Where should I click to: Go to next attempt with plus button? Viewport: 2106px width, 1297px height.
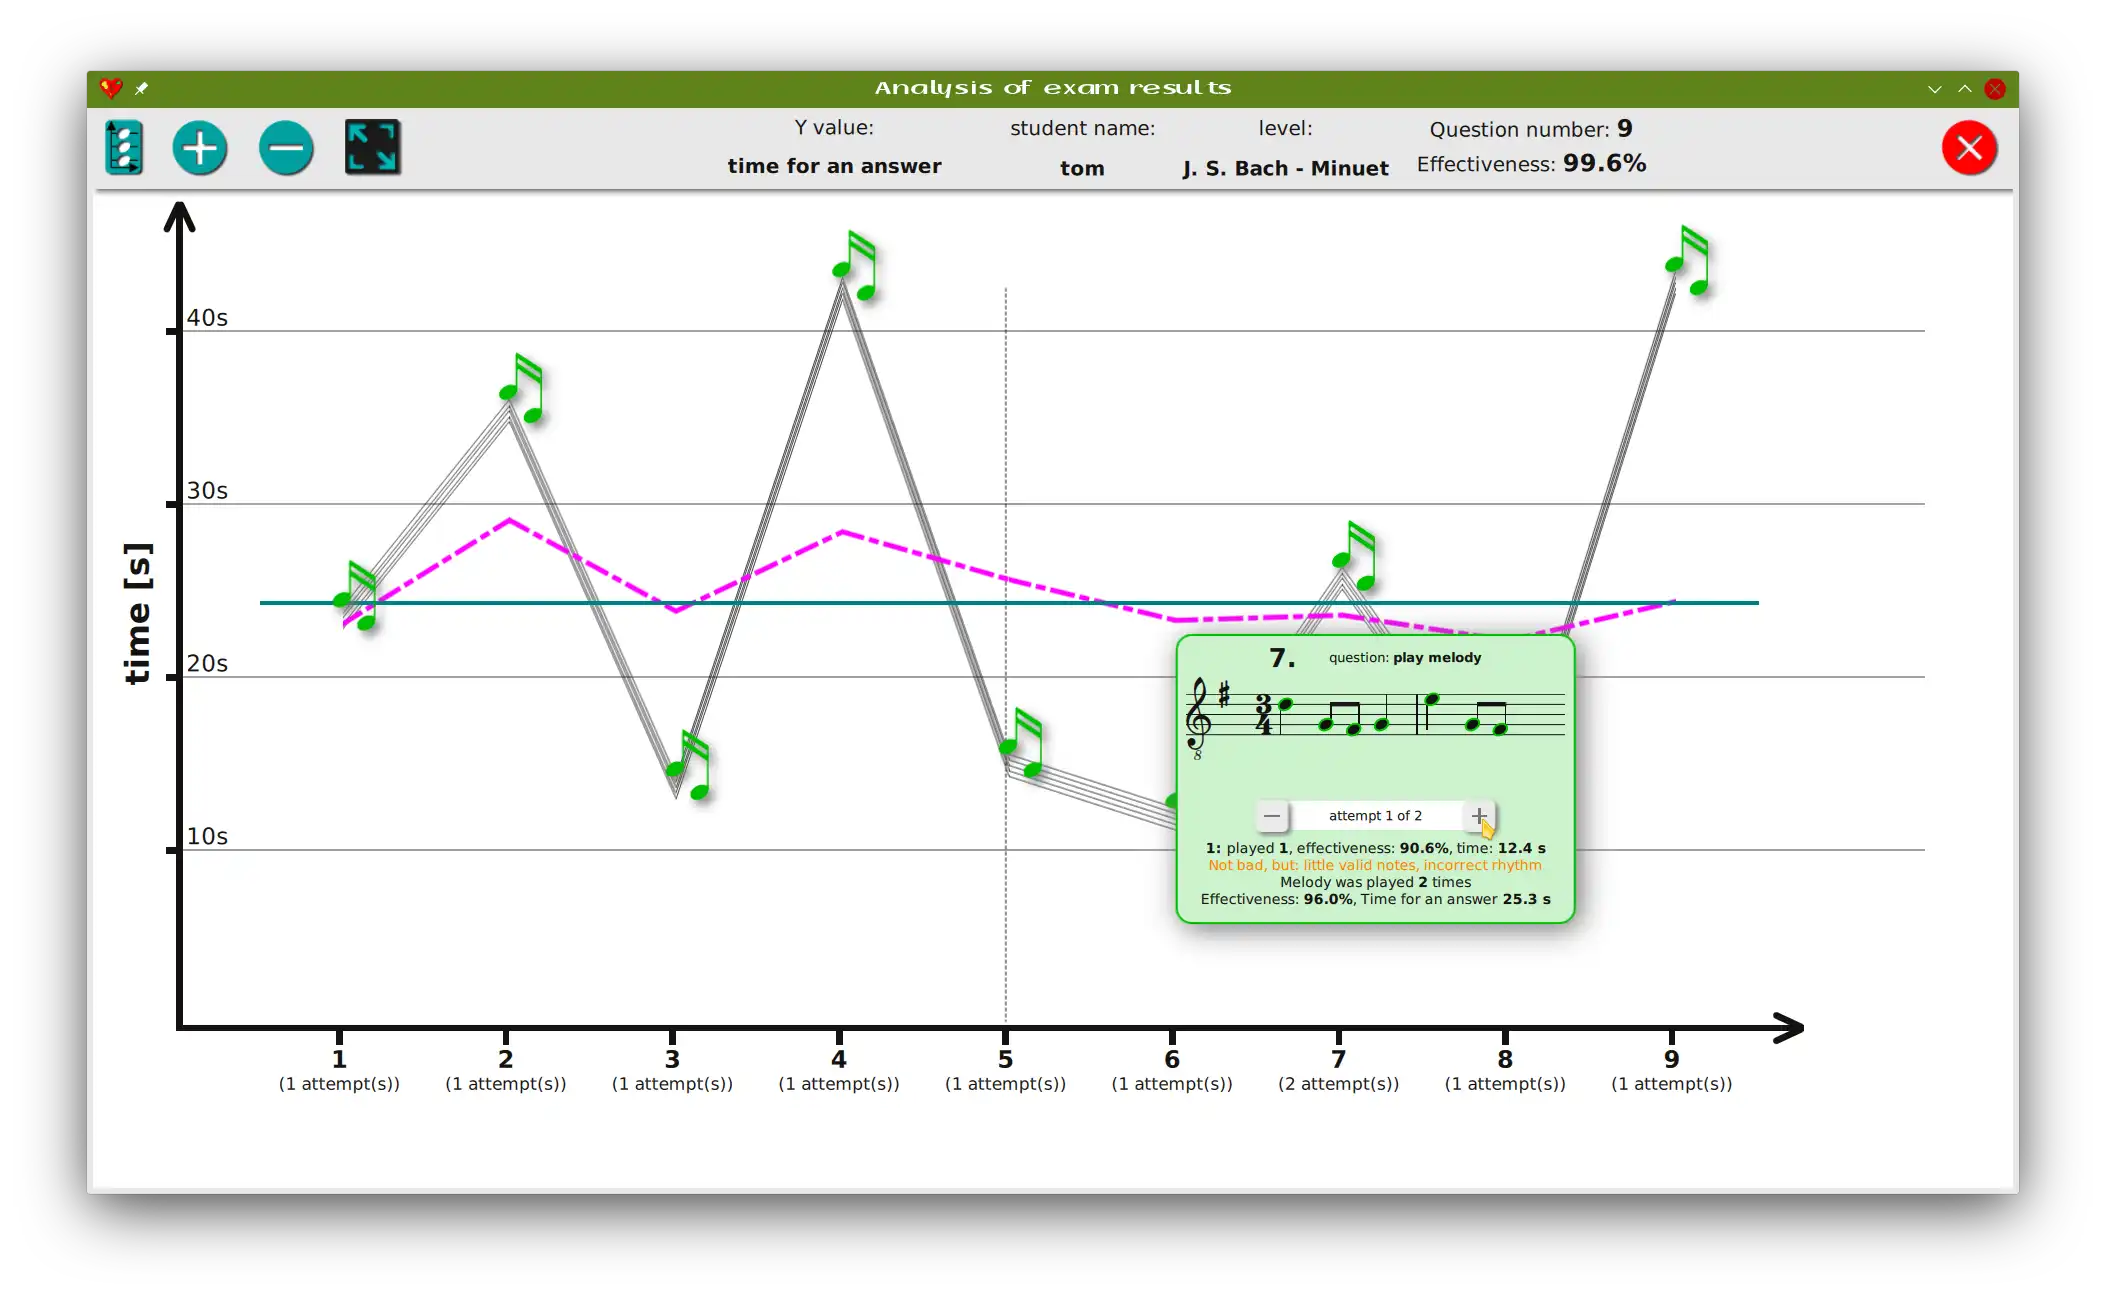point(1478,816)
